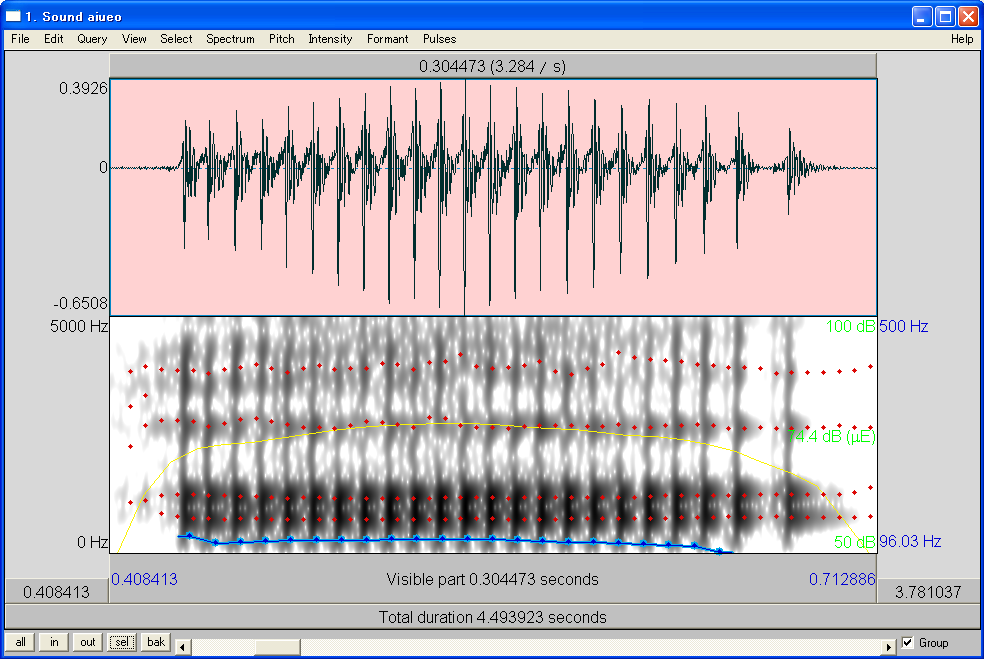
Task: Click the blue '0.408413' window start time
Action: 144,579
